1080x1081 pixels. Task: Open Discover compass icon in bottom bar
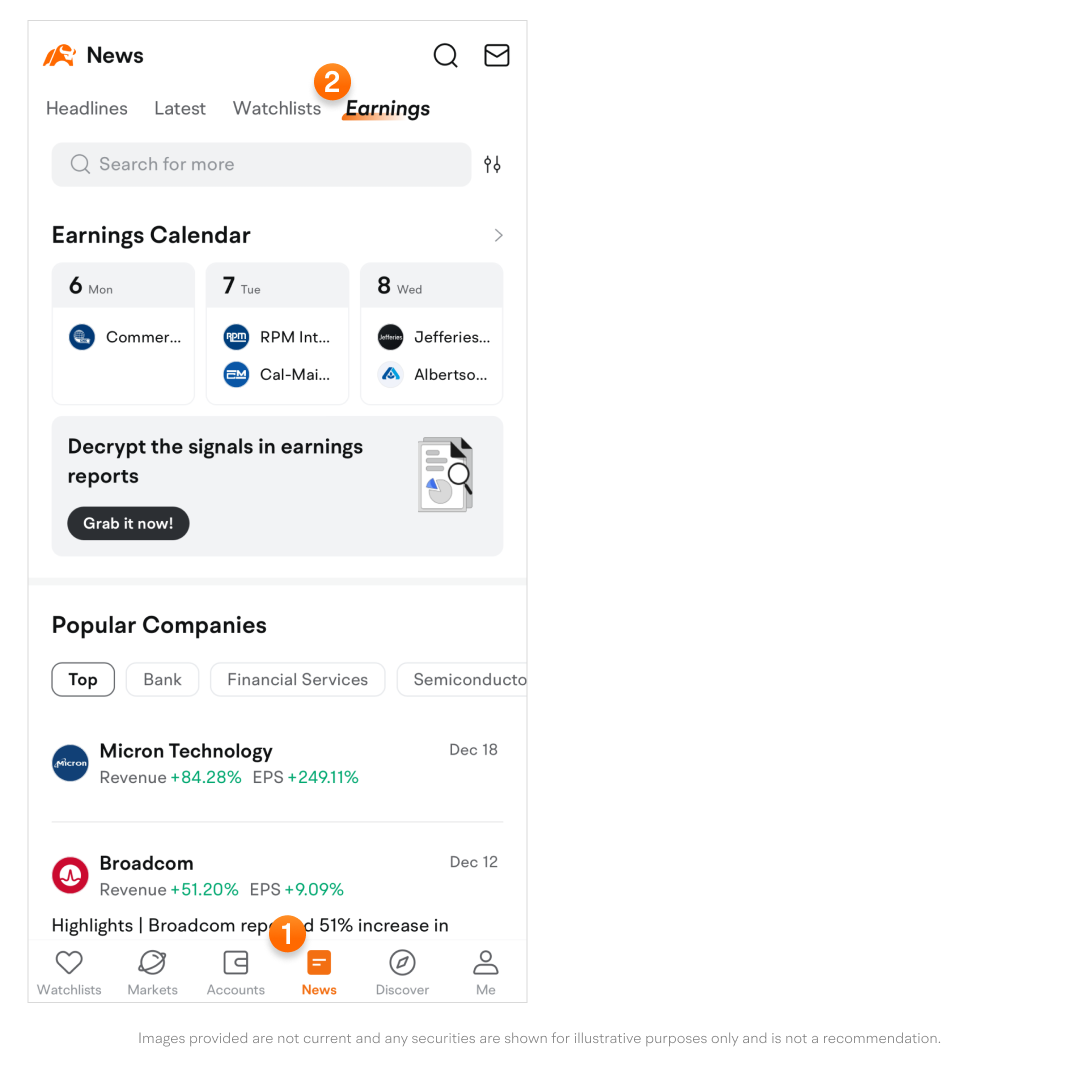(402, 963)
